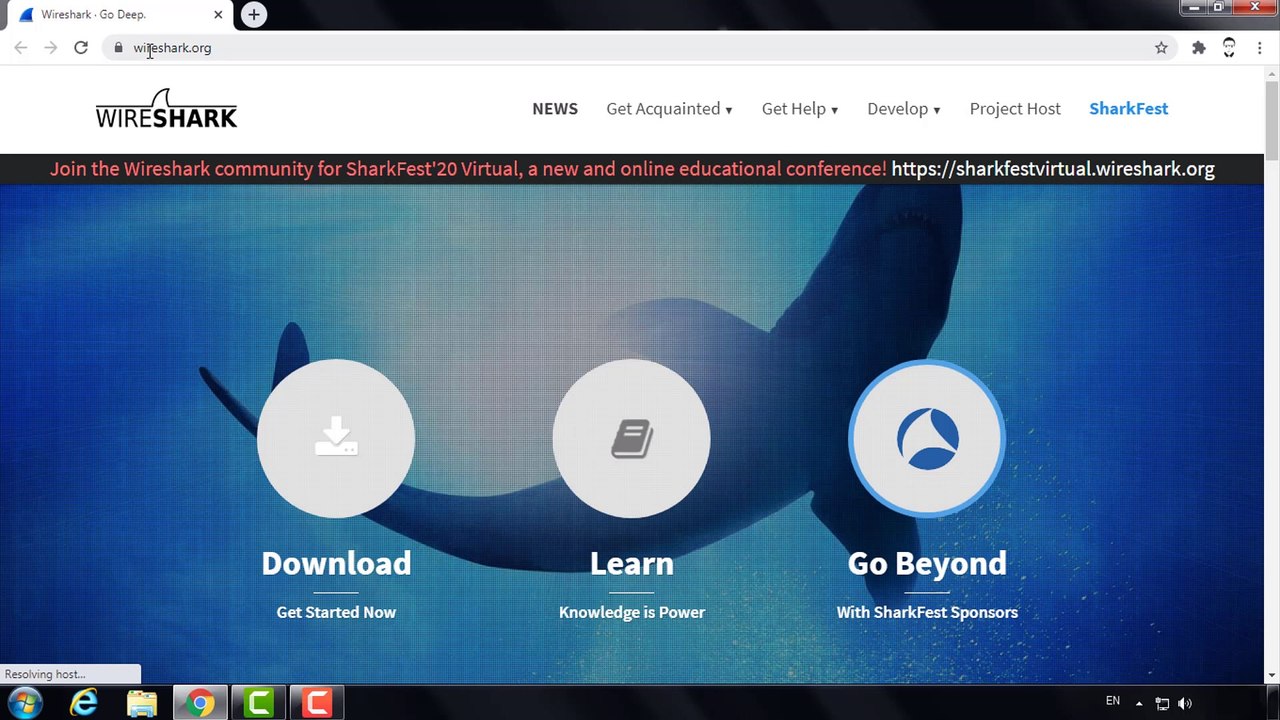The height and width of the screenshot is (720, 1280).
Task: Click Get Started Now text
Action: pos(336,612)
